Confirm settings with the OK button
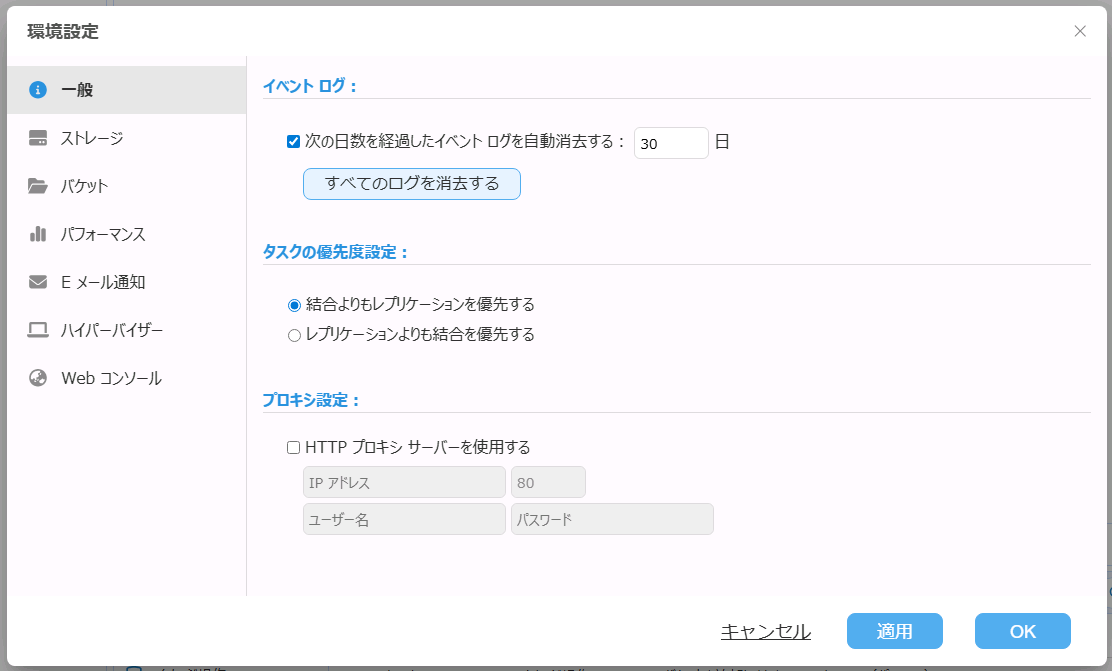This screenshot has width=1112, height=671. [x=1022, y=631]
